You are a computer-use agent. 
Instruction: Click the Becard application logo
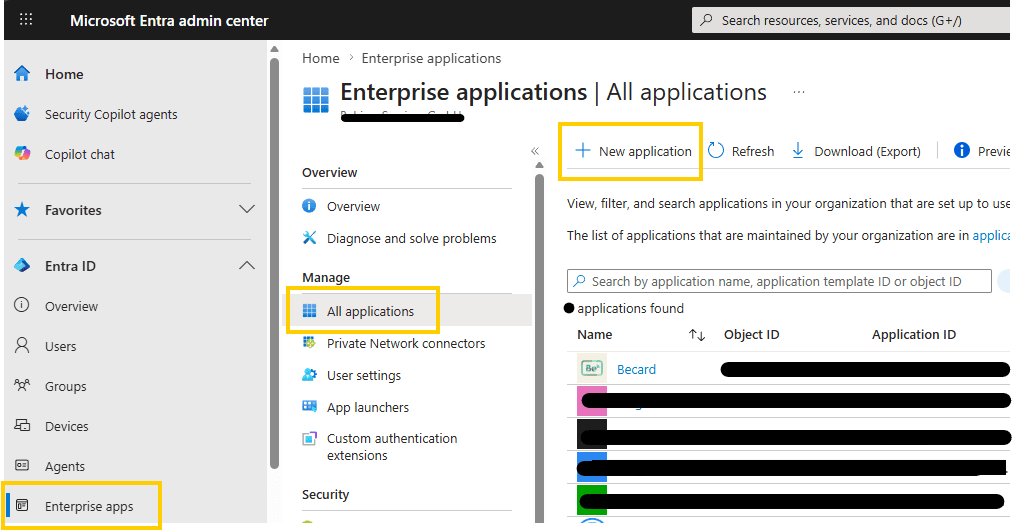pos(592,368)
